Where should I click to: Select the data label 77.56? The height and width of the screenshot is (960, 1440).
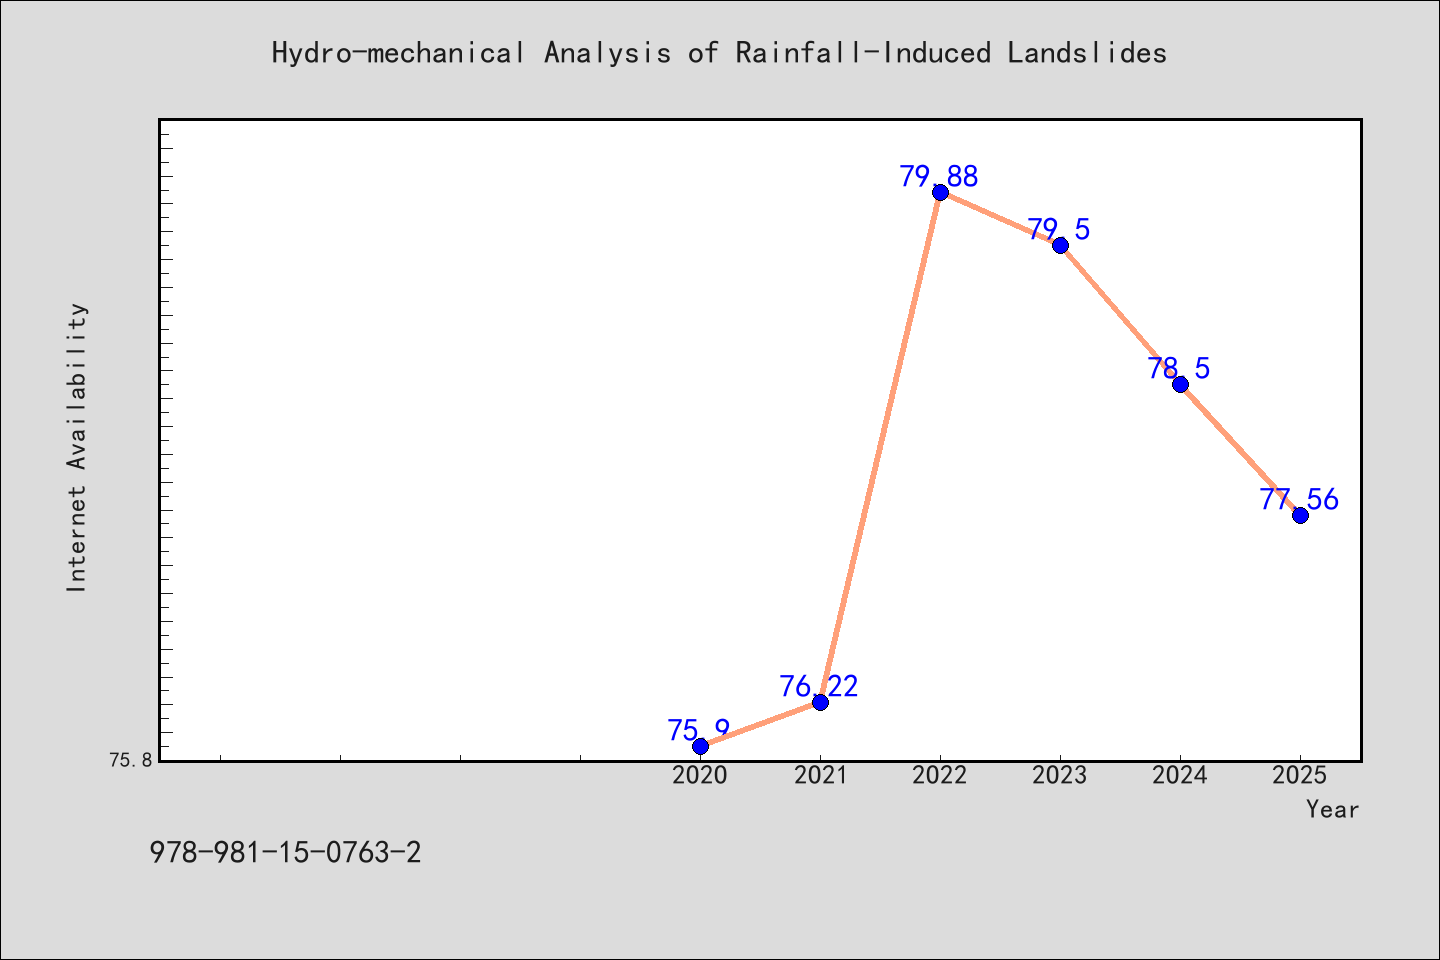click(x=1299, y=500)
